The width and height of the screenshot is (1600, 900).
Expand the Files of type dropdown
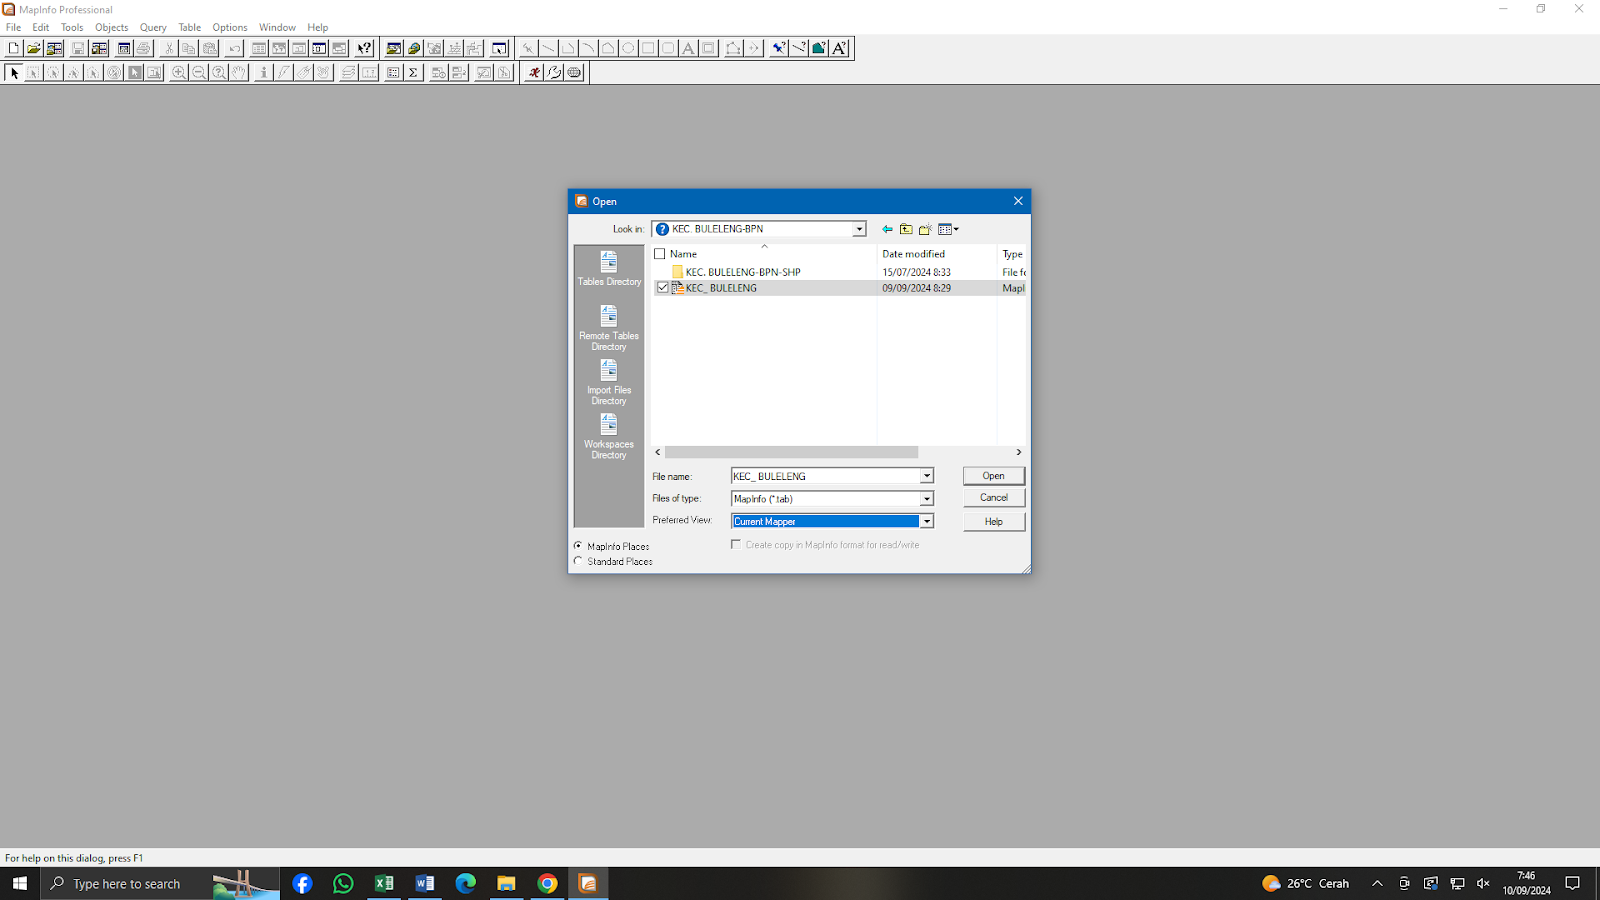(x=926, y=498)
